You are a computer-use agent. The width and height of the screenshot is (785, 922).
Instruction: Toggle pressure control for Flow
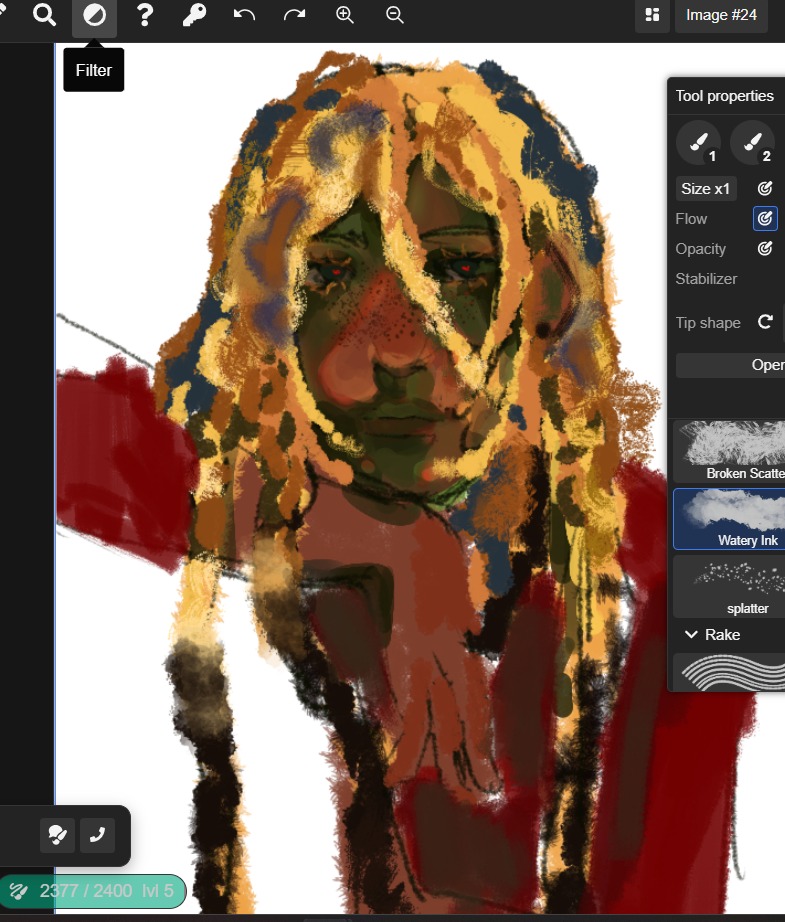pyautogui.click(x=765, y=219)
